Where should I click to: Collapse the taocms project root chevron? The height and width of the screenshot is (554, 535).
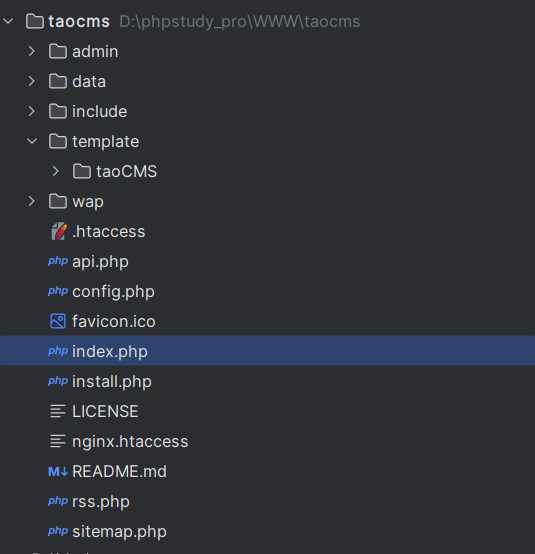coord(8,21)
